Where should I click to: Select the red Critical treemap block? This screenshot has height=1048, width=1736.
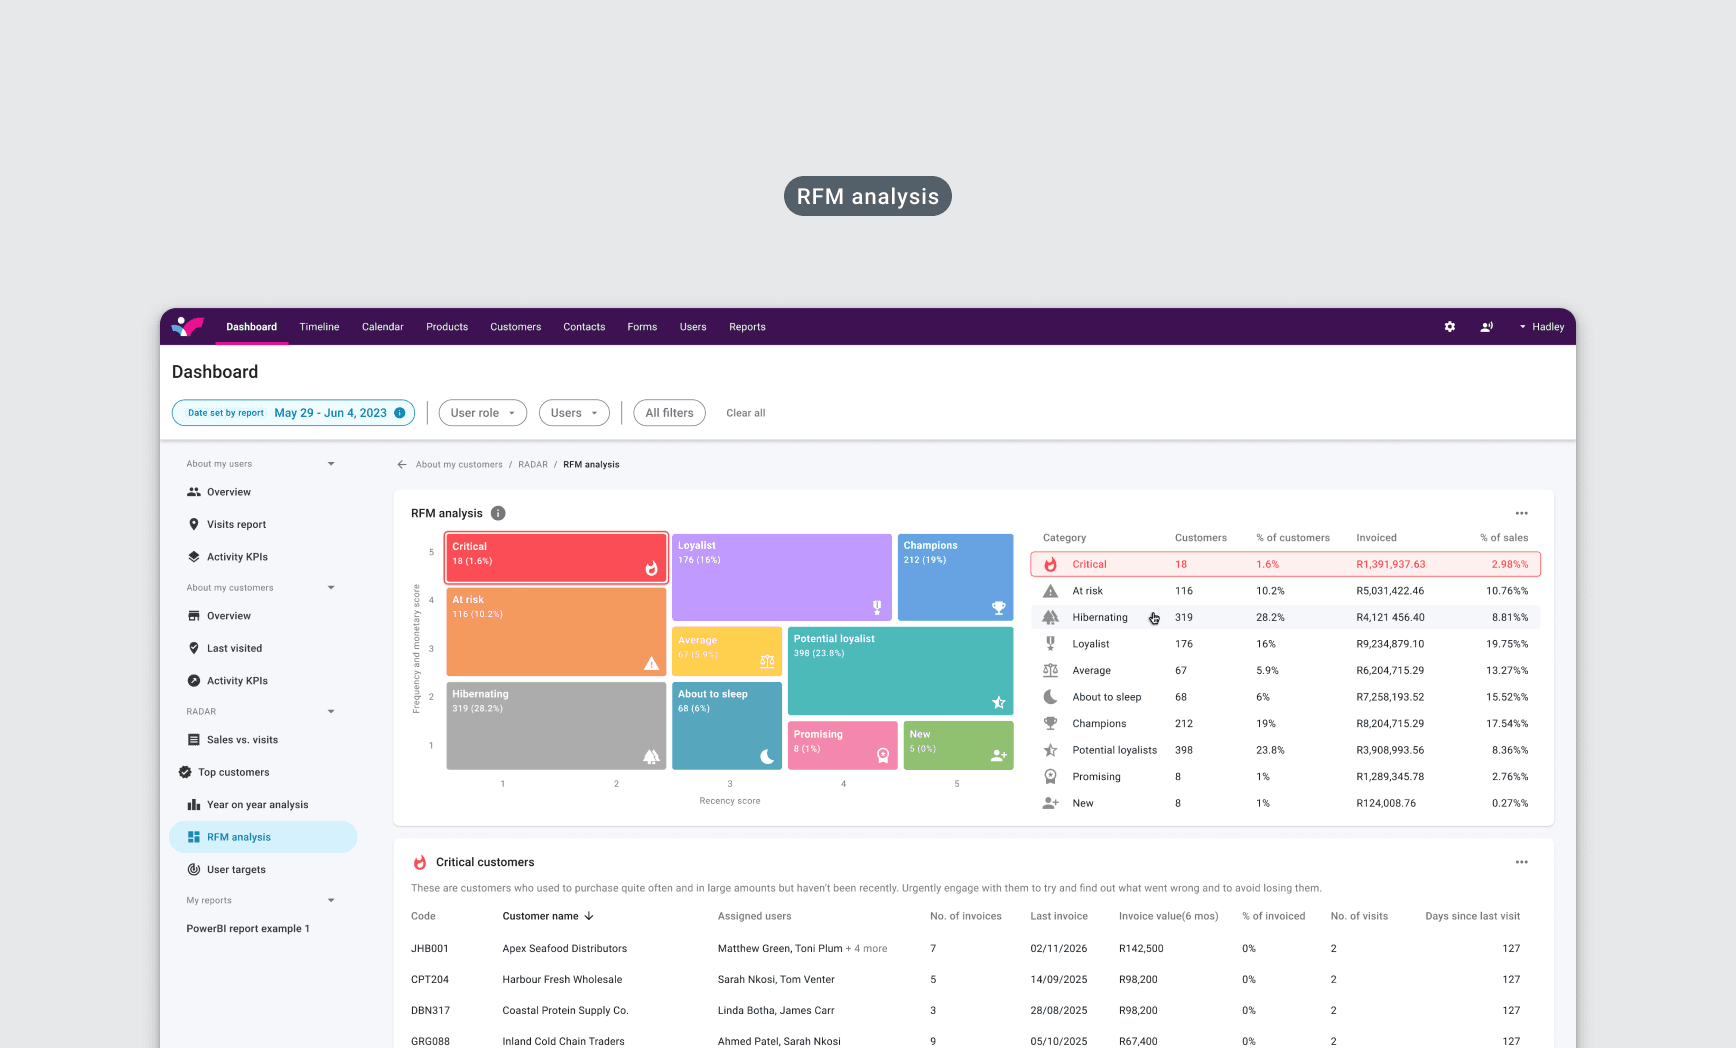pos(556,558)
